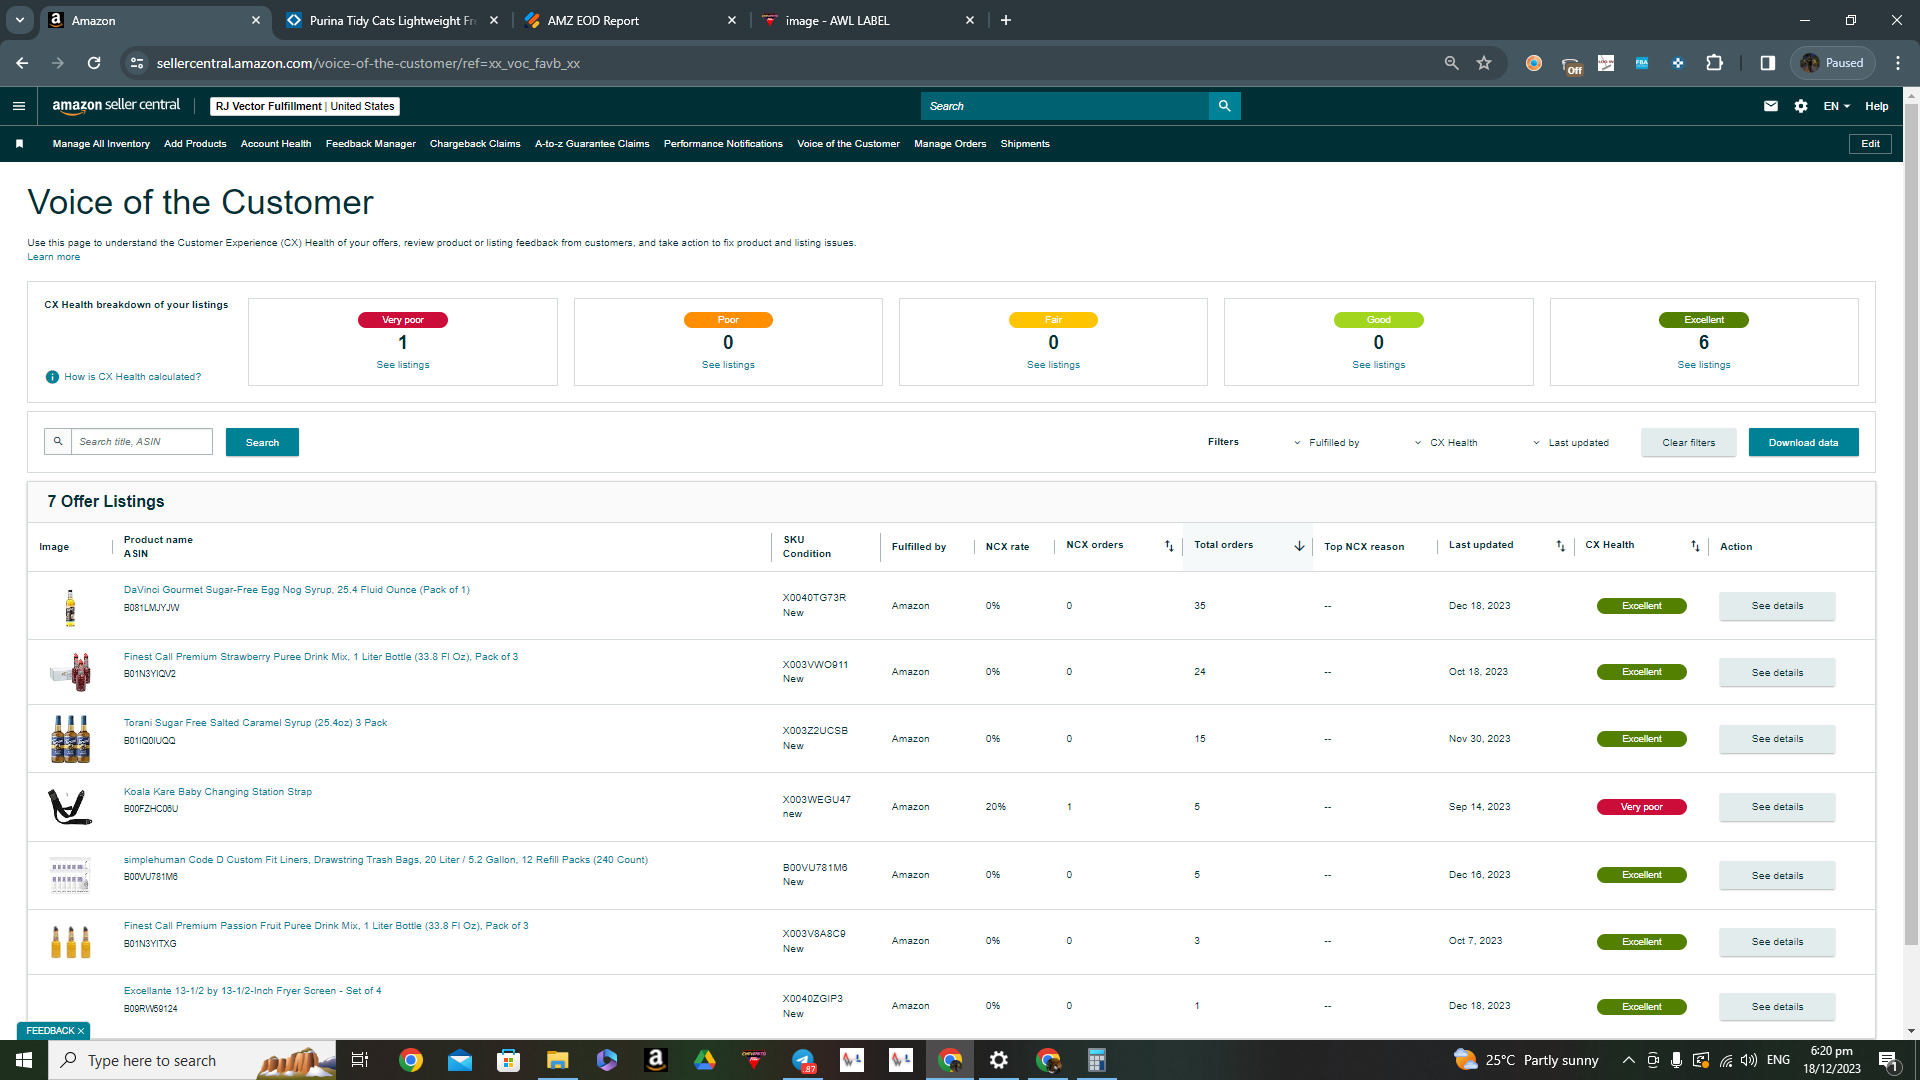This screenshot has height=1080, width=1920.
Task: Click the mail messages envelope icon
Action: coord(1771,106)
